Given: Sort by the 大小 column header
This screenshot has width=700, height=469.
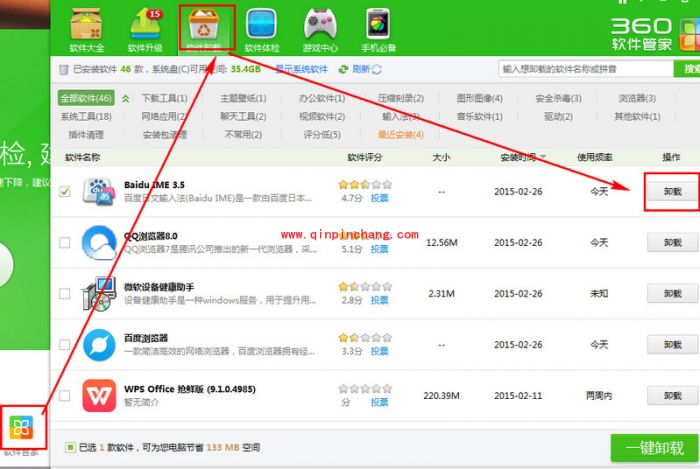Looking at the screenshot, I should click(x=441, y=157).
